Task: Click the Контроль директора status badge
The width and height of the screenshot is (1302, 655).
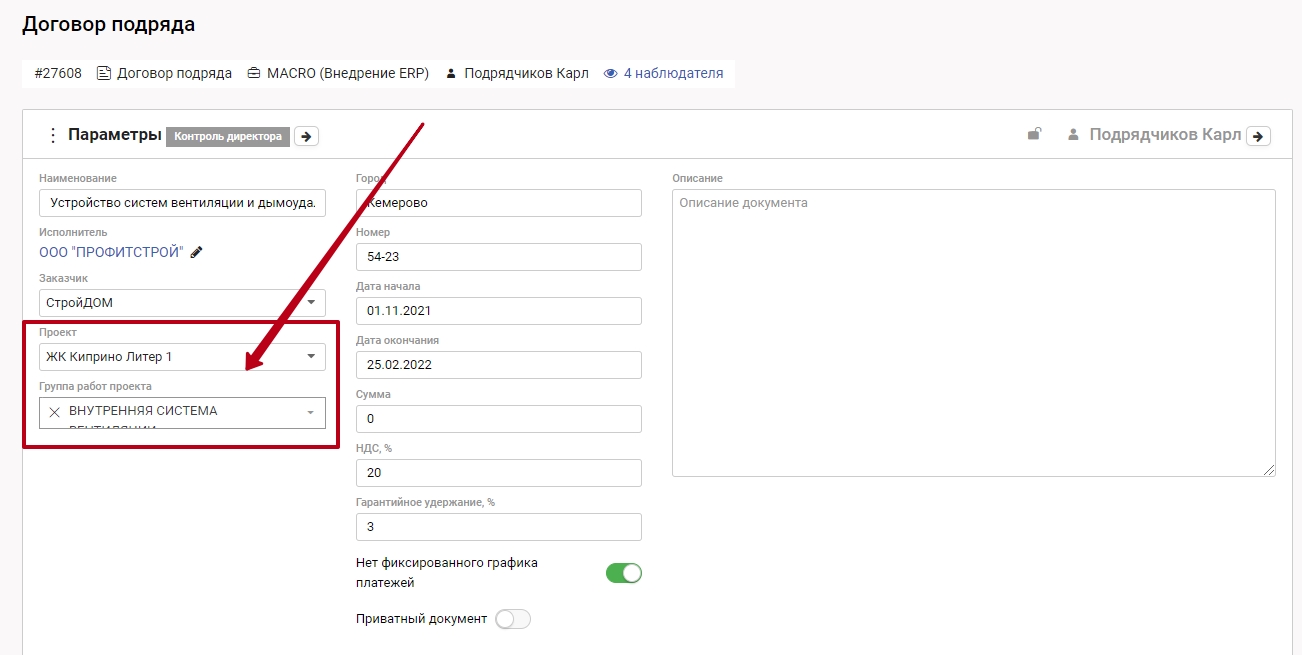Action: 228,136
